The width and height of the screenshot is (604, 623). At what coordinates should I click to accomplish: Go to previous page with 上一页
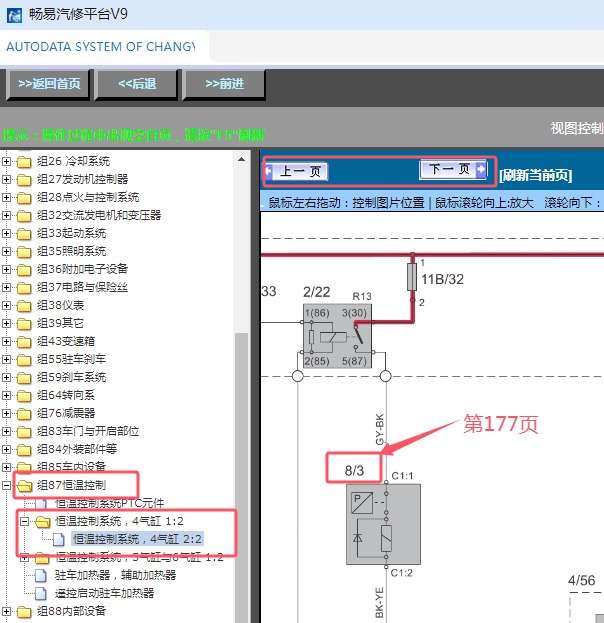tap(296, 172)
